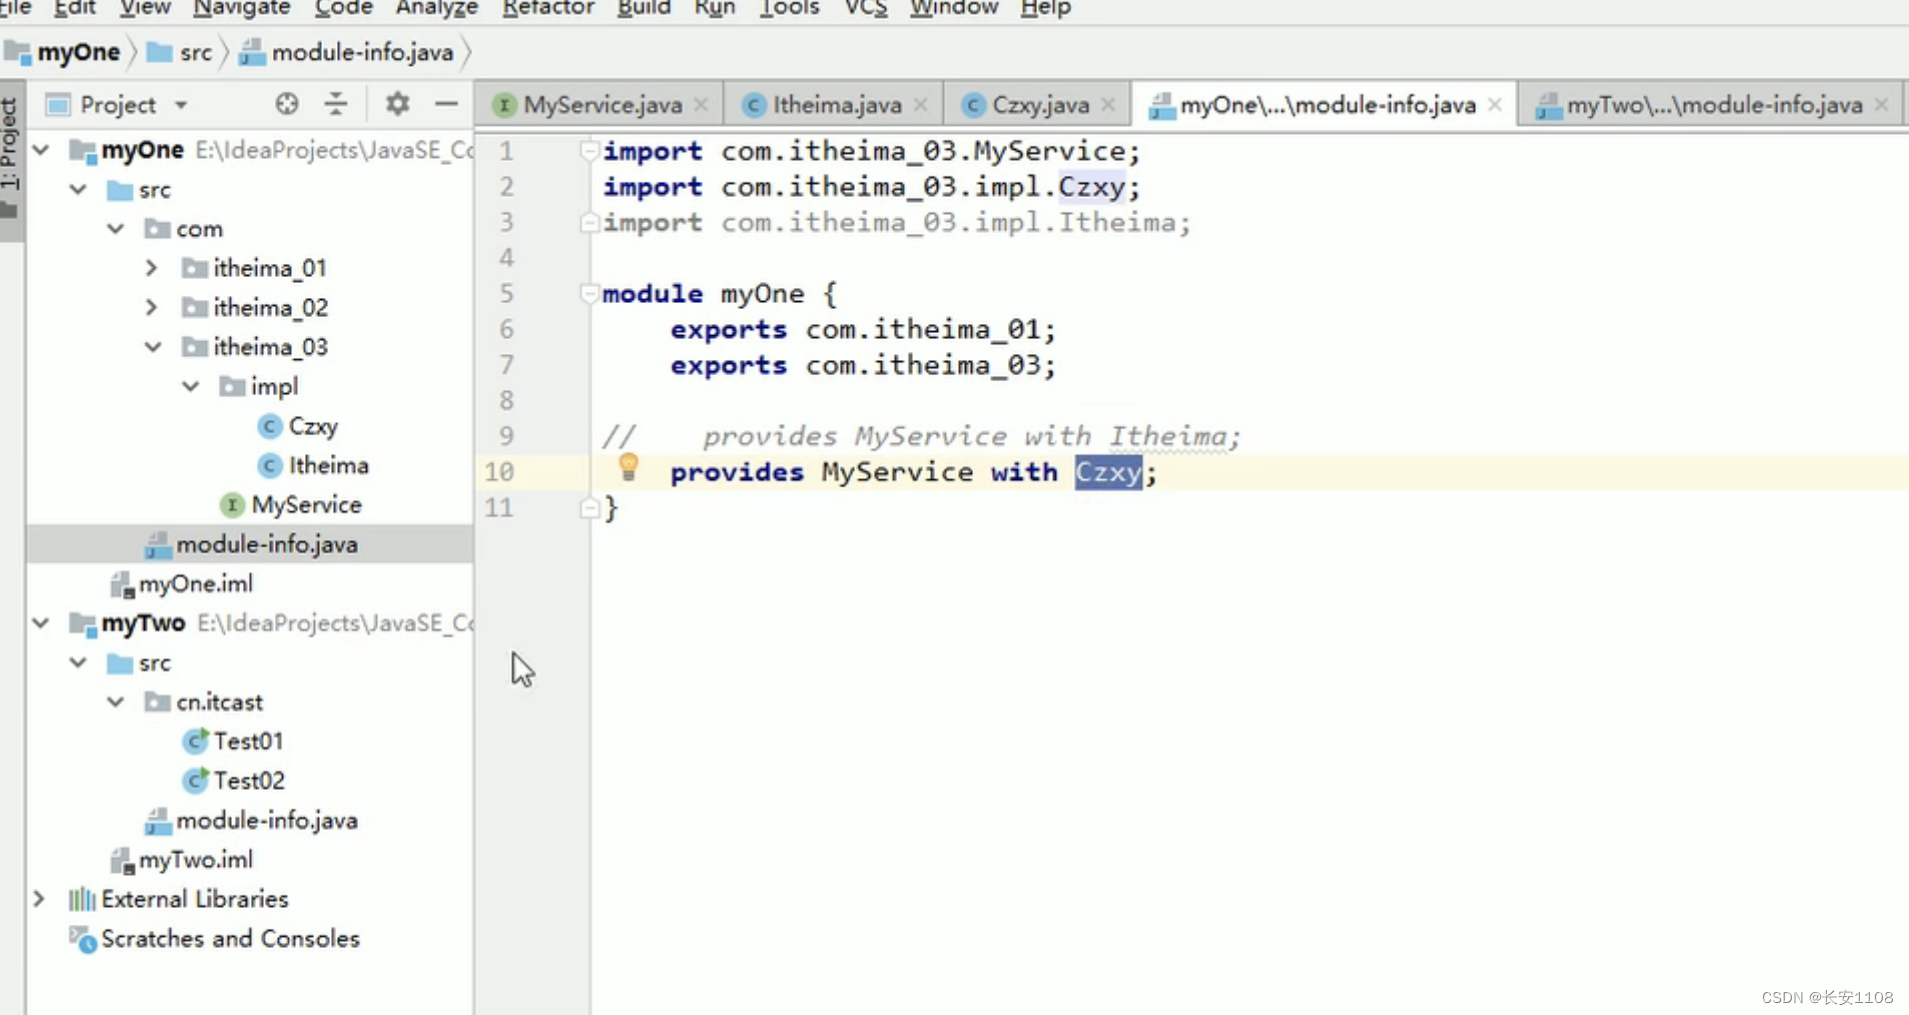This screenshot has width=1909, height=1015.
Task: Click module-info.java breadcrumb
Action: point(348,52)
